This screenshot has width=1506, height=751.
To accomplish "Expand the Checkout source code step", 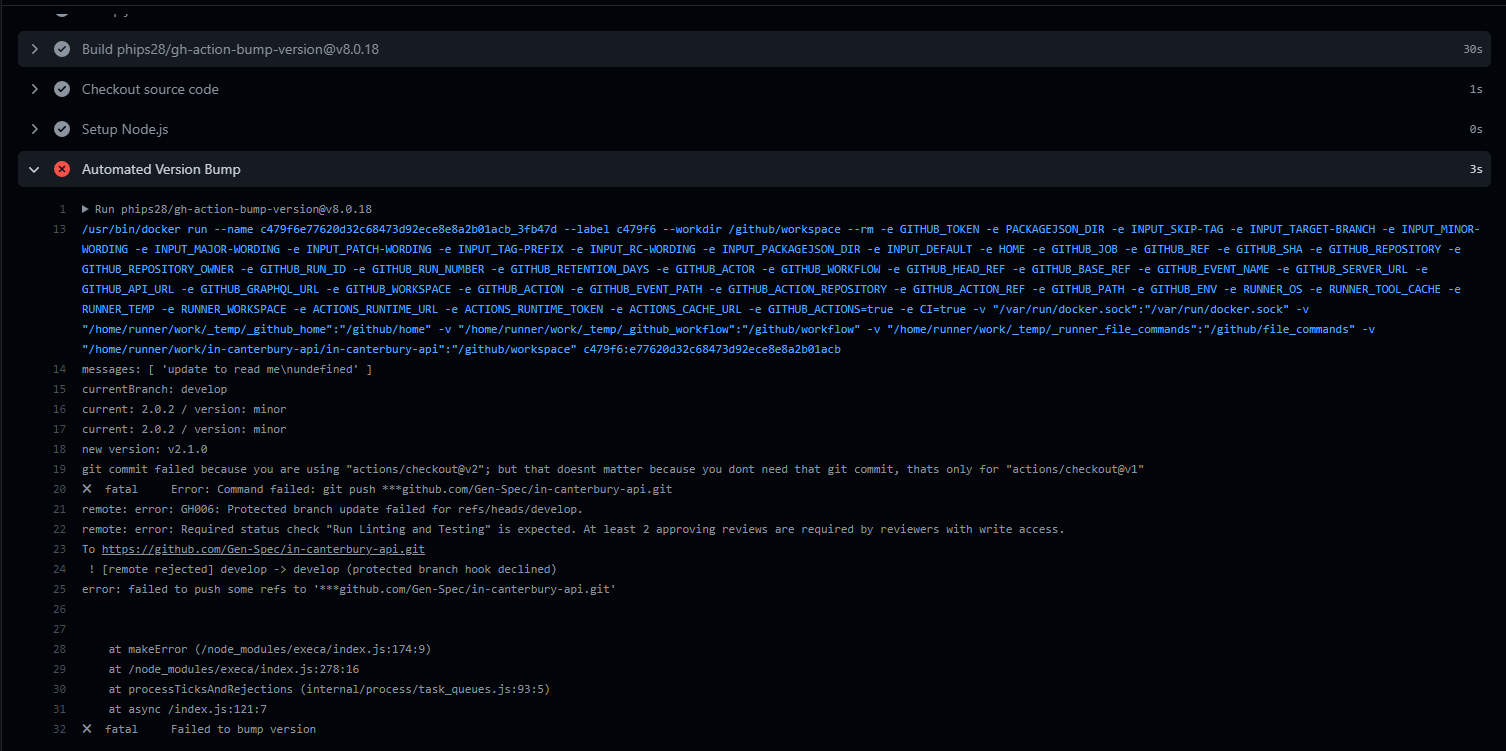I will (x=34, y=88).
